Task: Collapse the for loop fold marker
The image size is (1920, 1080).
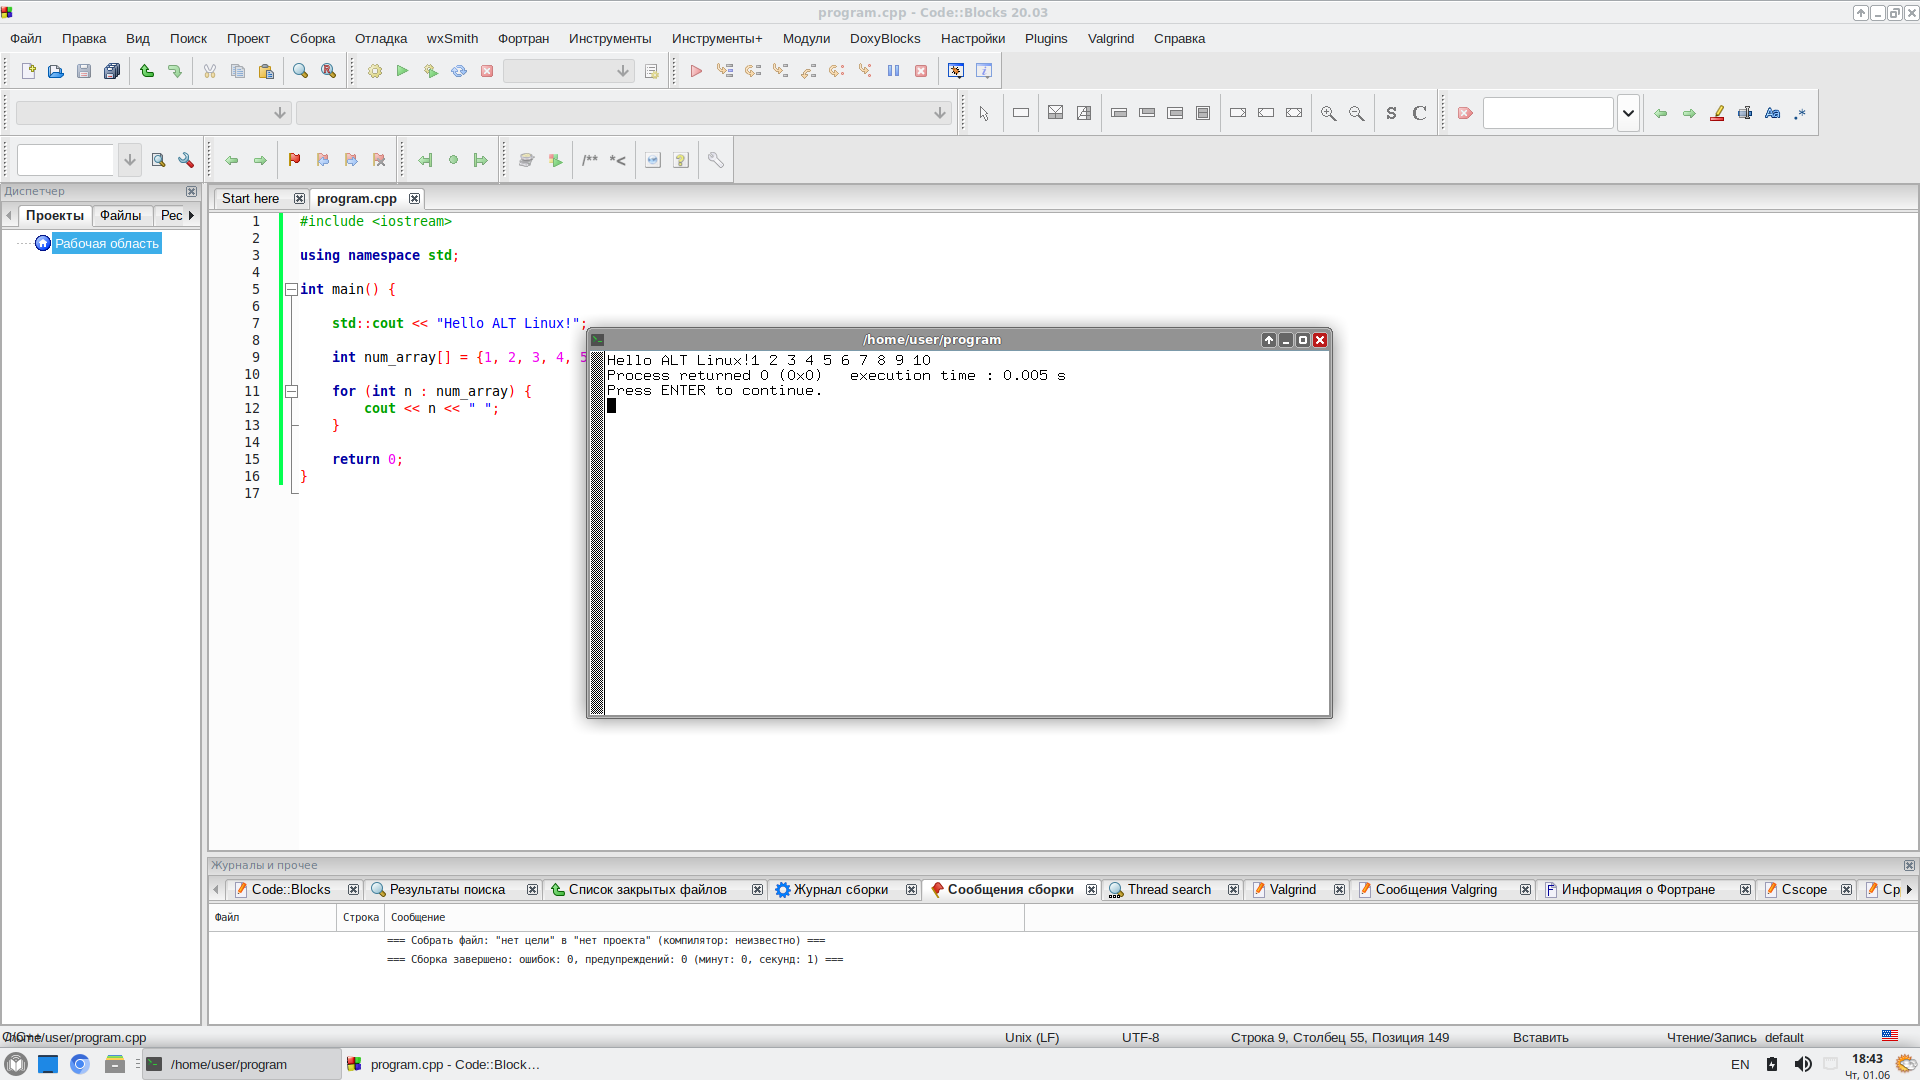Action: (291, 391)
